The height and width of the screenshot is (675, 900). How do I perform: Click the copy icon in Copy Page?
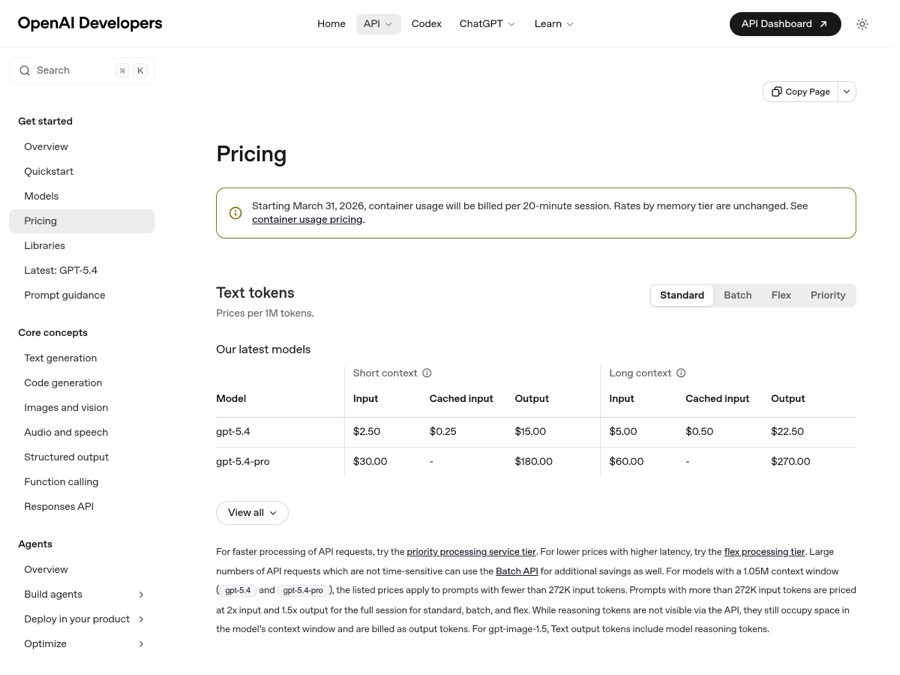pyautogui.click(x=776, y=92)
